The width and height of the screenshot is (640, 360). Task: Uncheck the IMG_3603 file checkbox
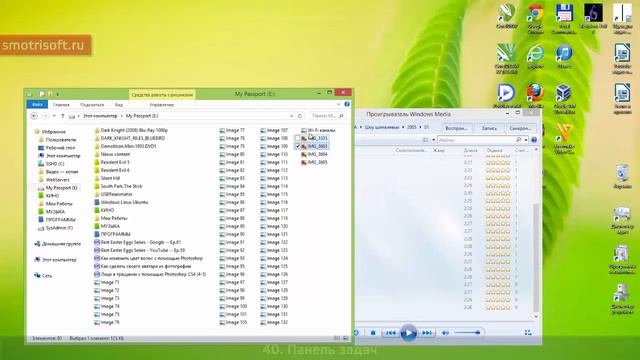pyautogui.click(x=298, y=146)
